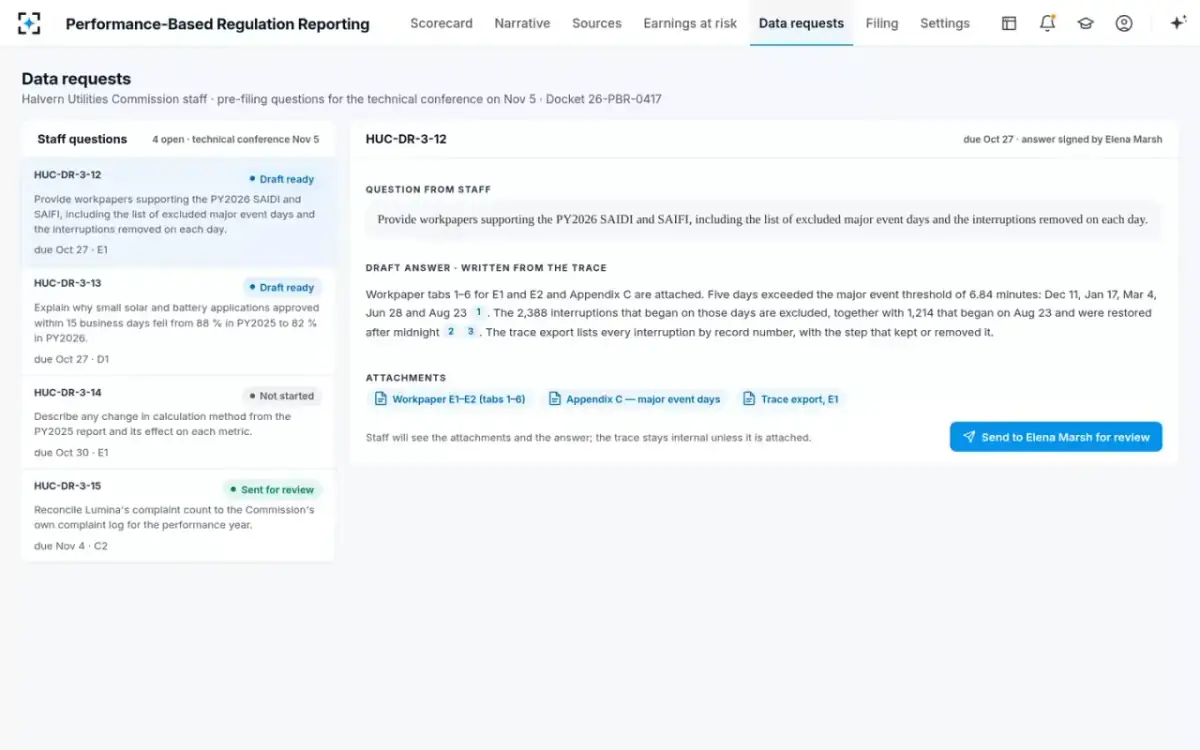Click 'due Nov 4 · C2' text
The image size is (1200, 750).
[x=71, y=546]
